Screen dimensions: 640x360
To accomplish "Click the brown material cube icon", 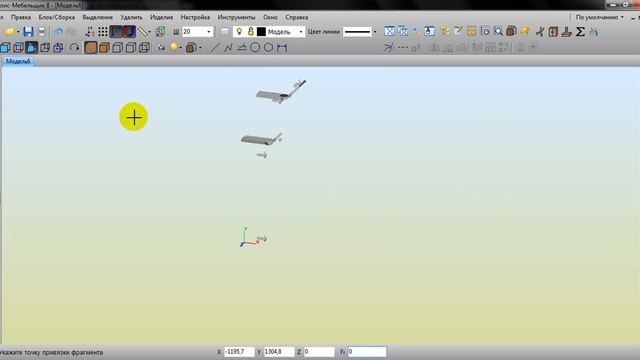I will pos(191,48).
